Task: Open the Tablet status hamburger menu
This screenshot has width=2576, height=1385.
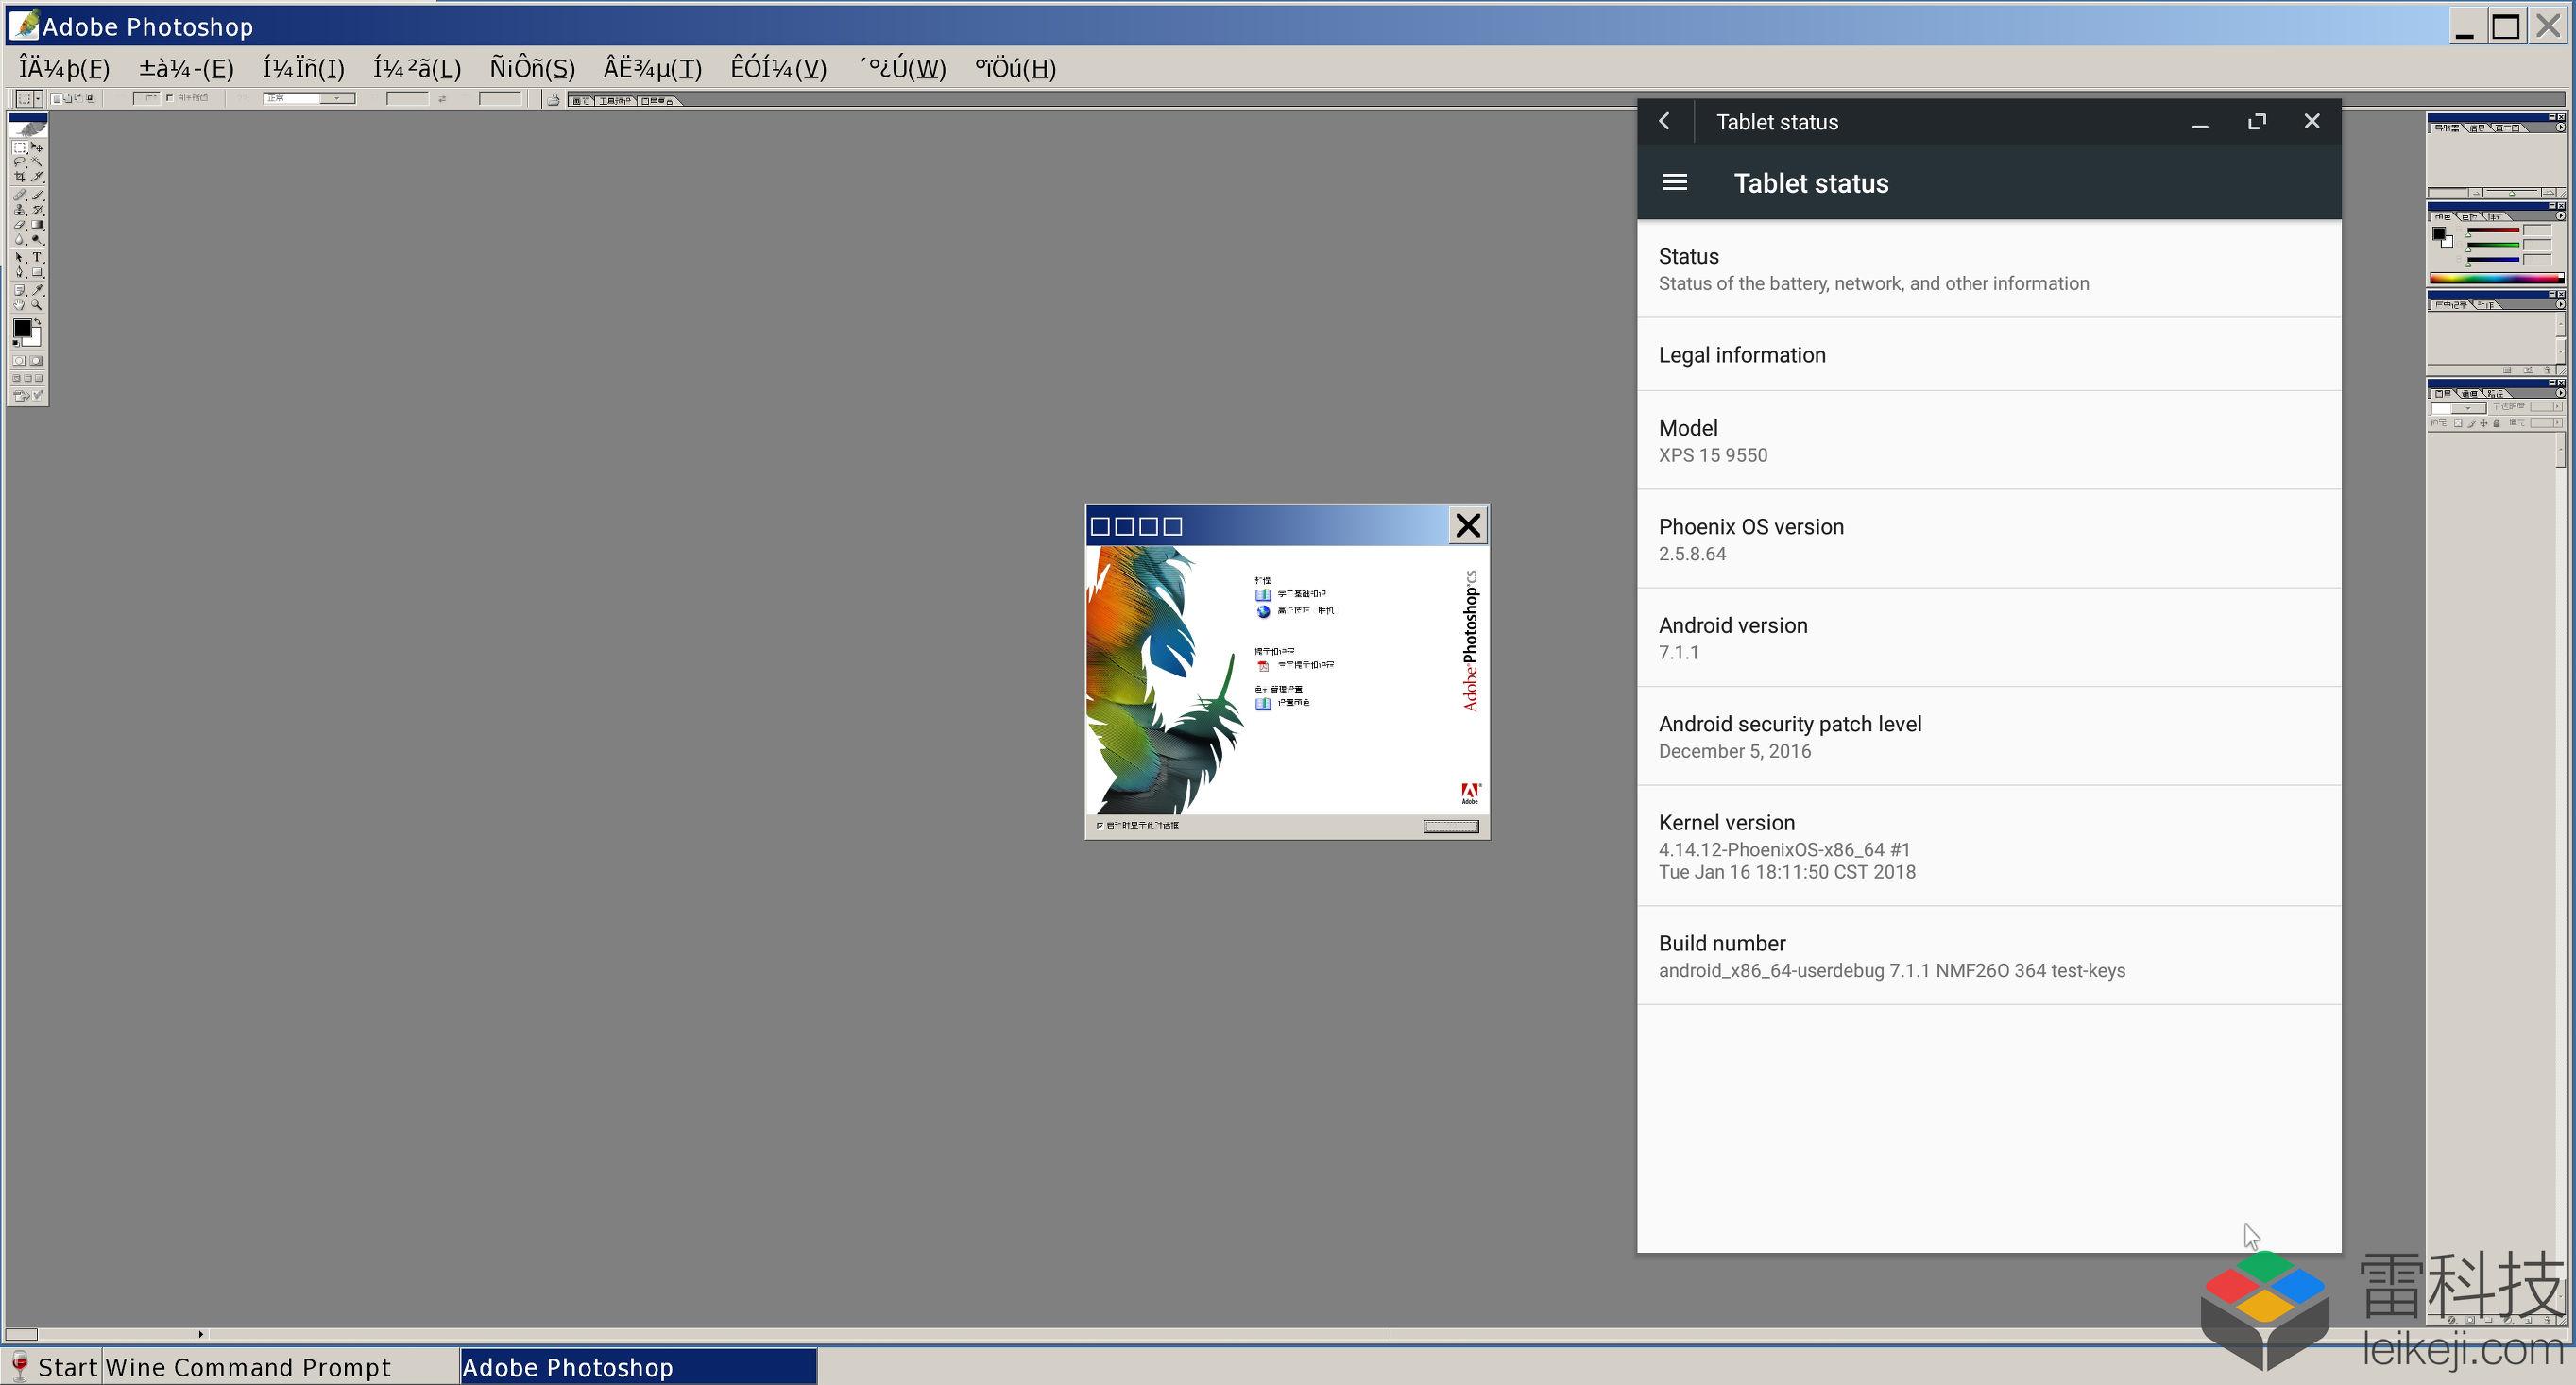Action: [1674, 182]
